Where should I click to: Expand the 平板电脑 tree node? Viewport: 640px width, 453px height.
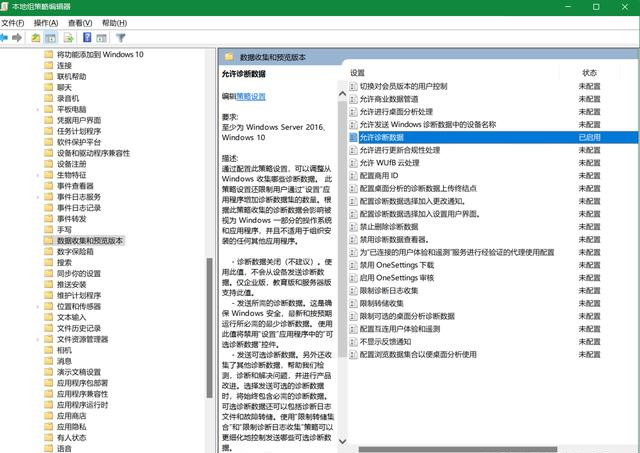36,108
